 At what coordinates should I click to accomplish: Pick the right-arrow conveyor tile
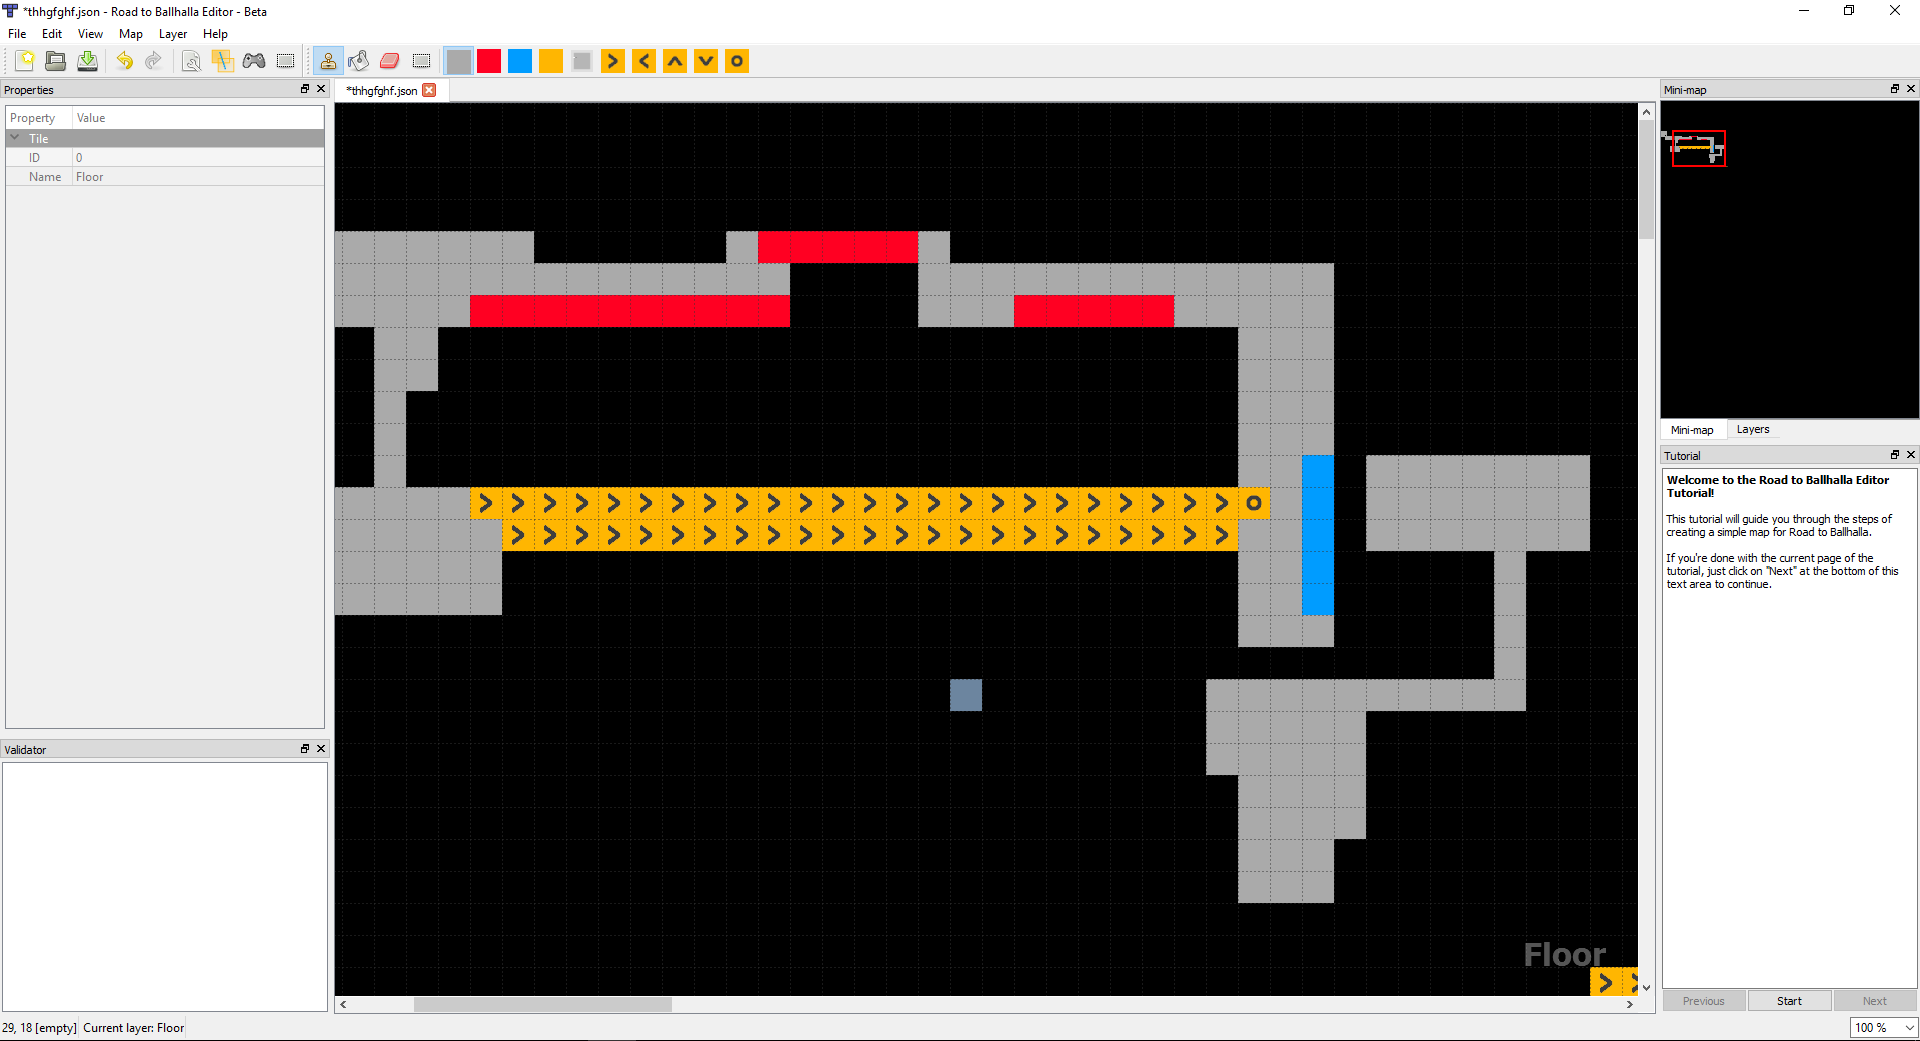coord(613,61)
